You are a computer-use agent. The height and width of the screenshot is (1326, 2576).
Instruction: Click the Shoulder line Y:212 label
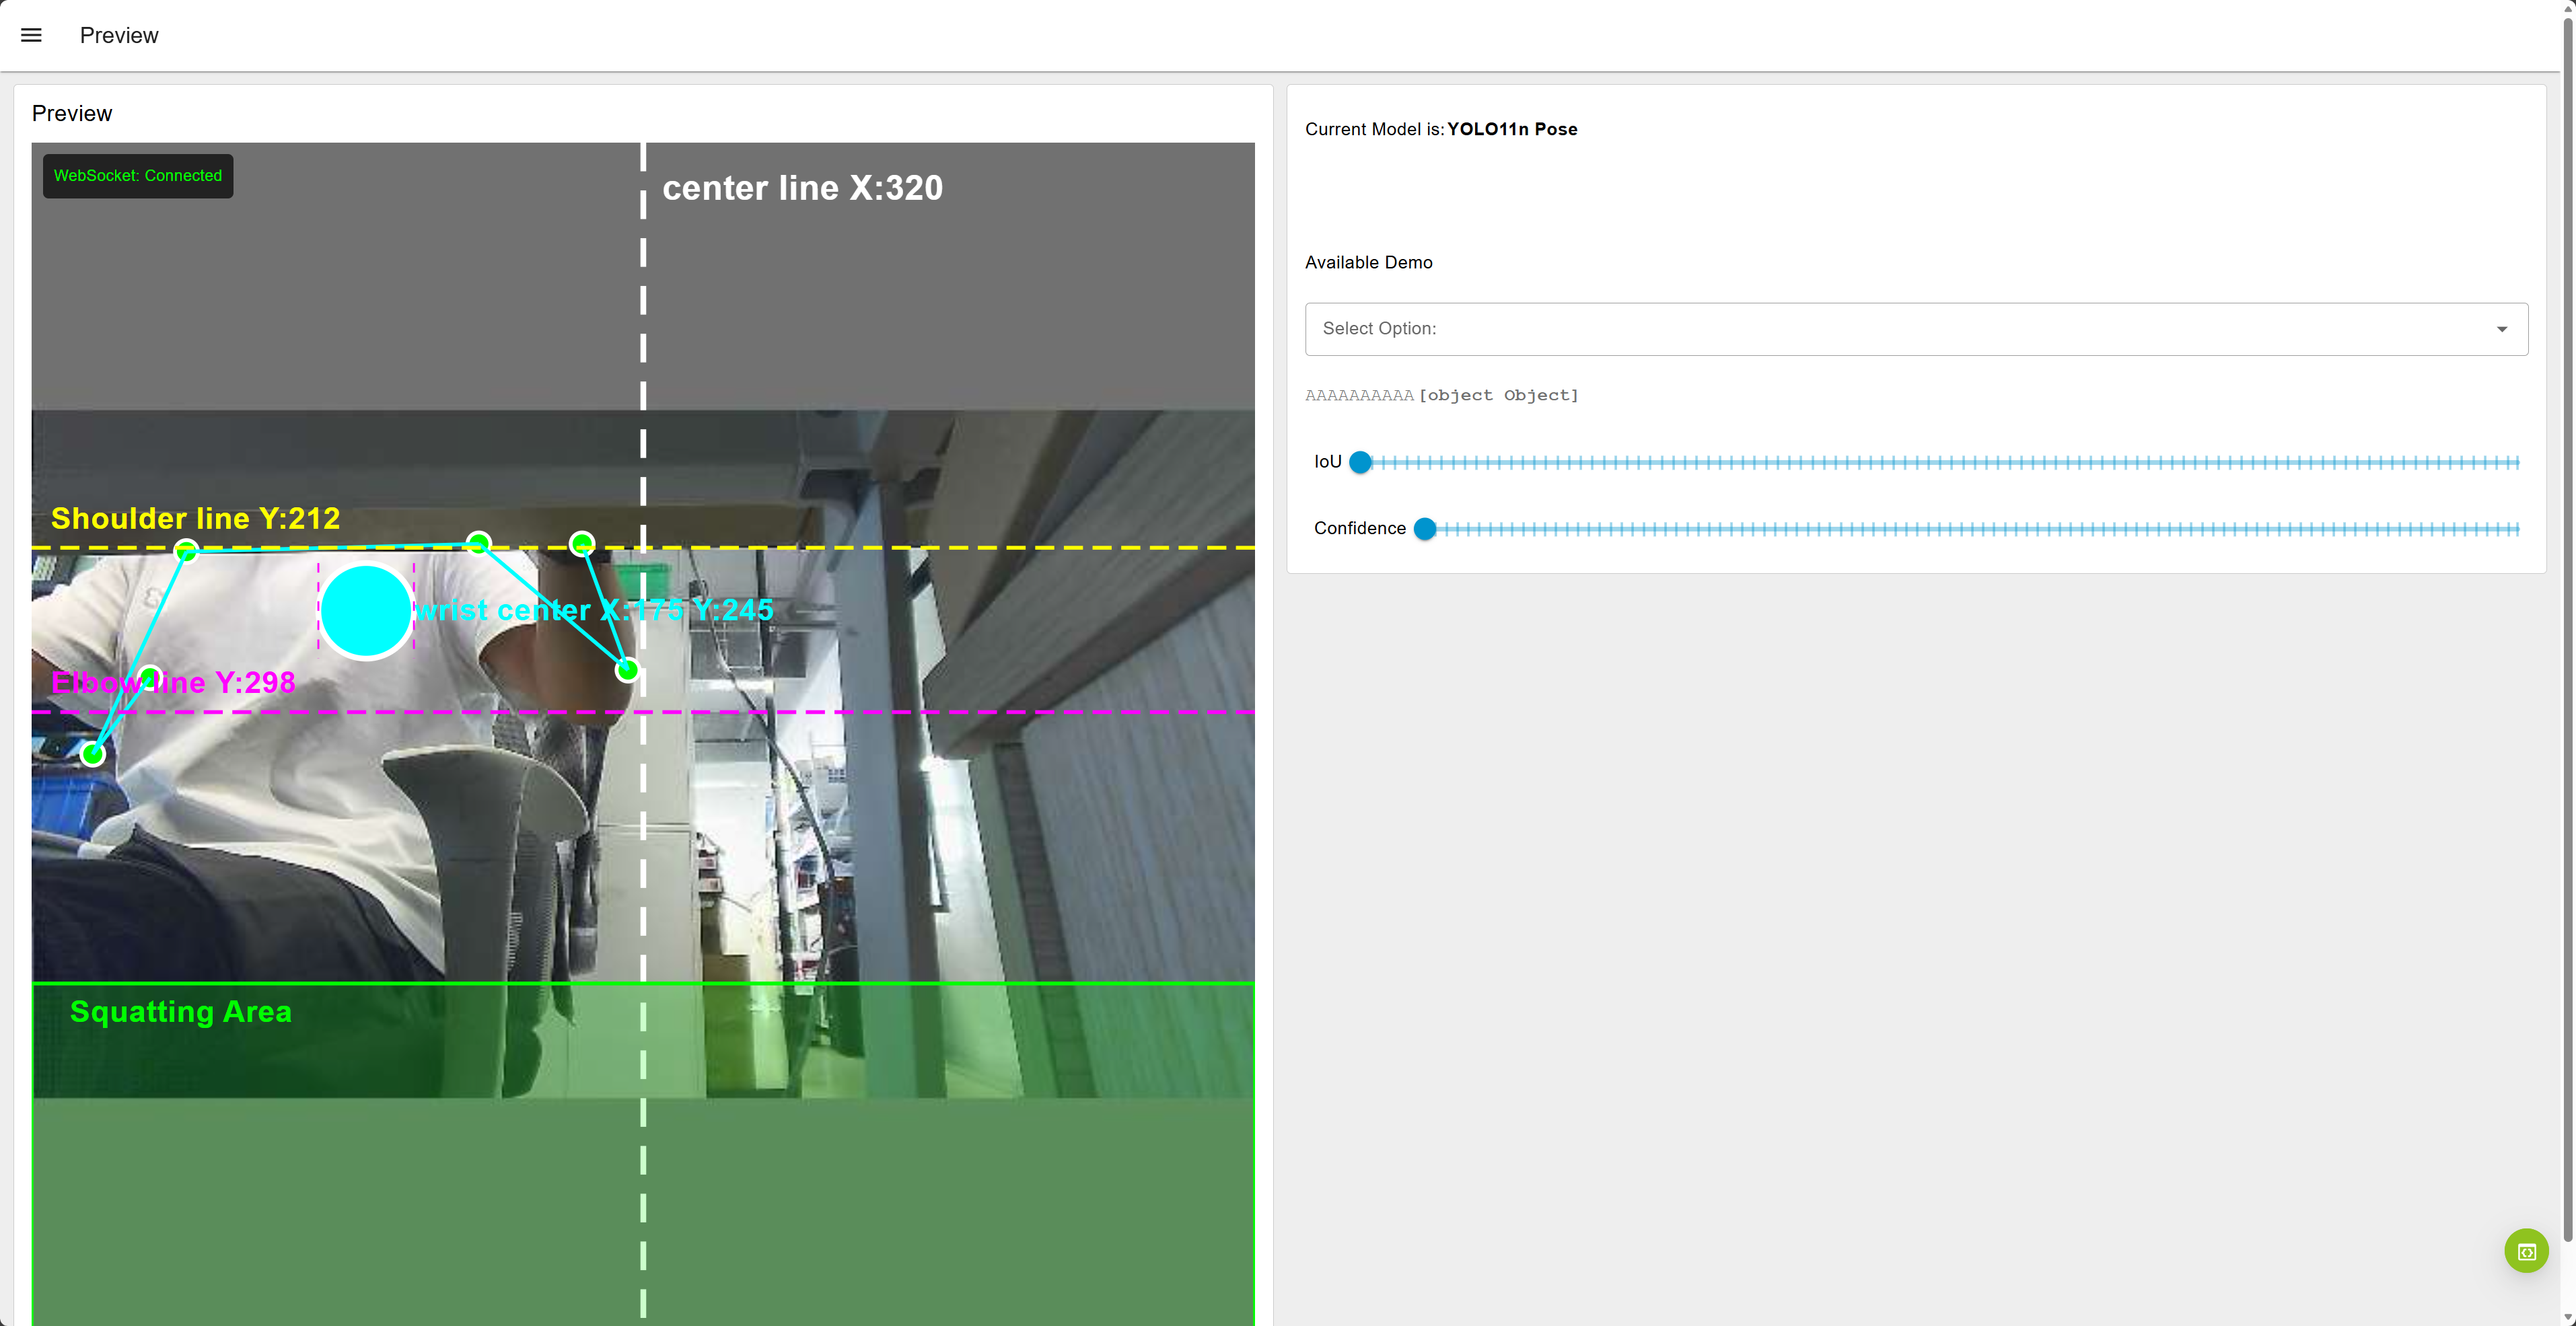click(x=196, y=518)
